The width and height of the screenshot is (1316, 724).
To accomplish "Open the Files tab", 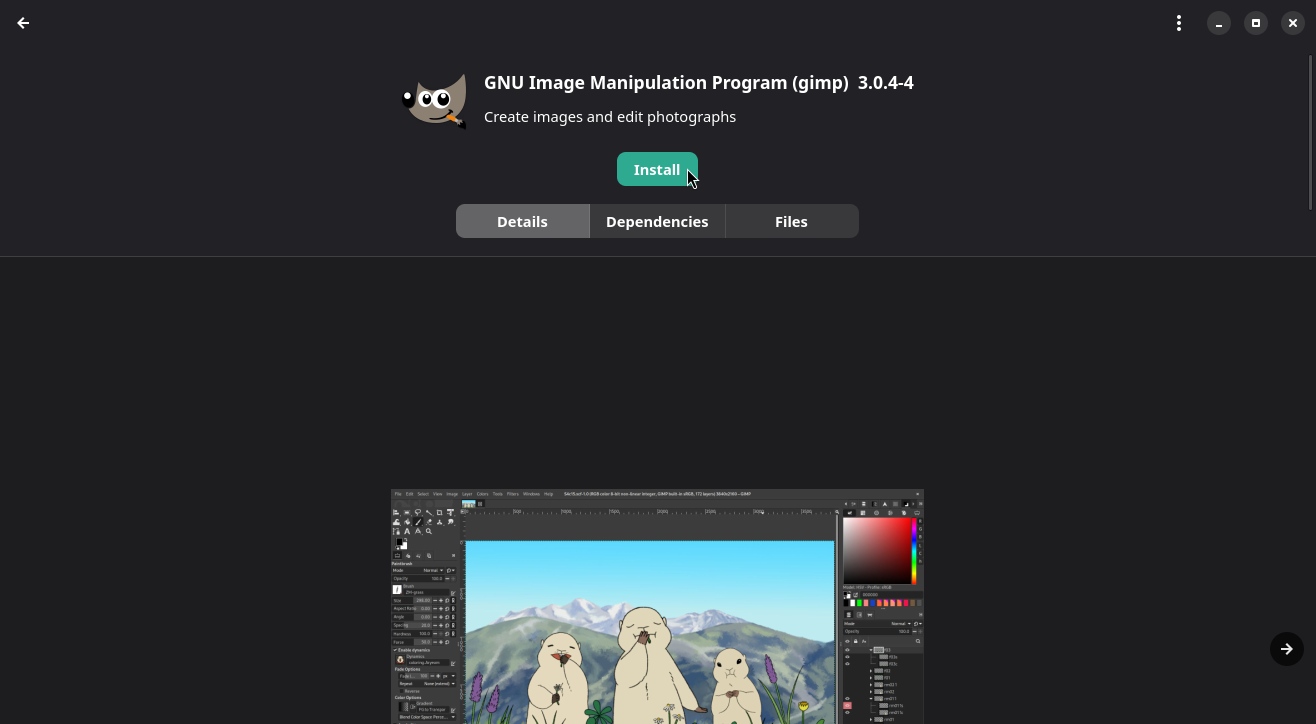I will [x=791, y=221].
